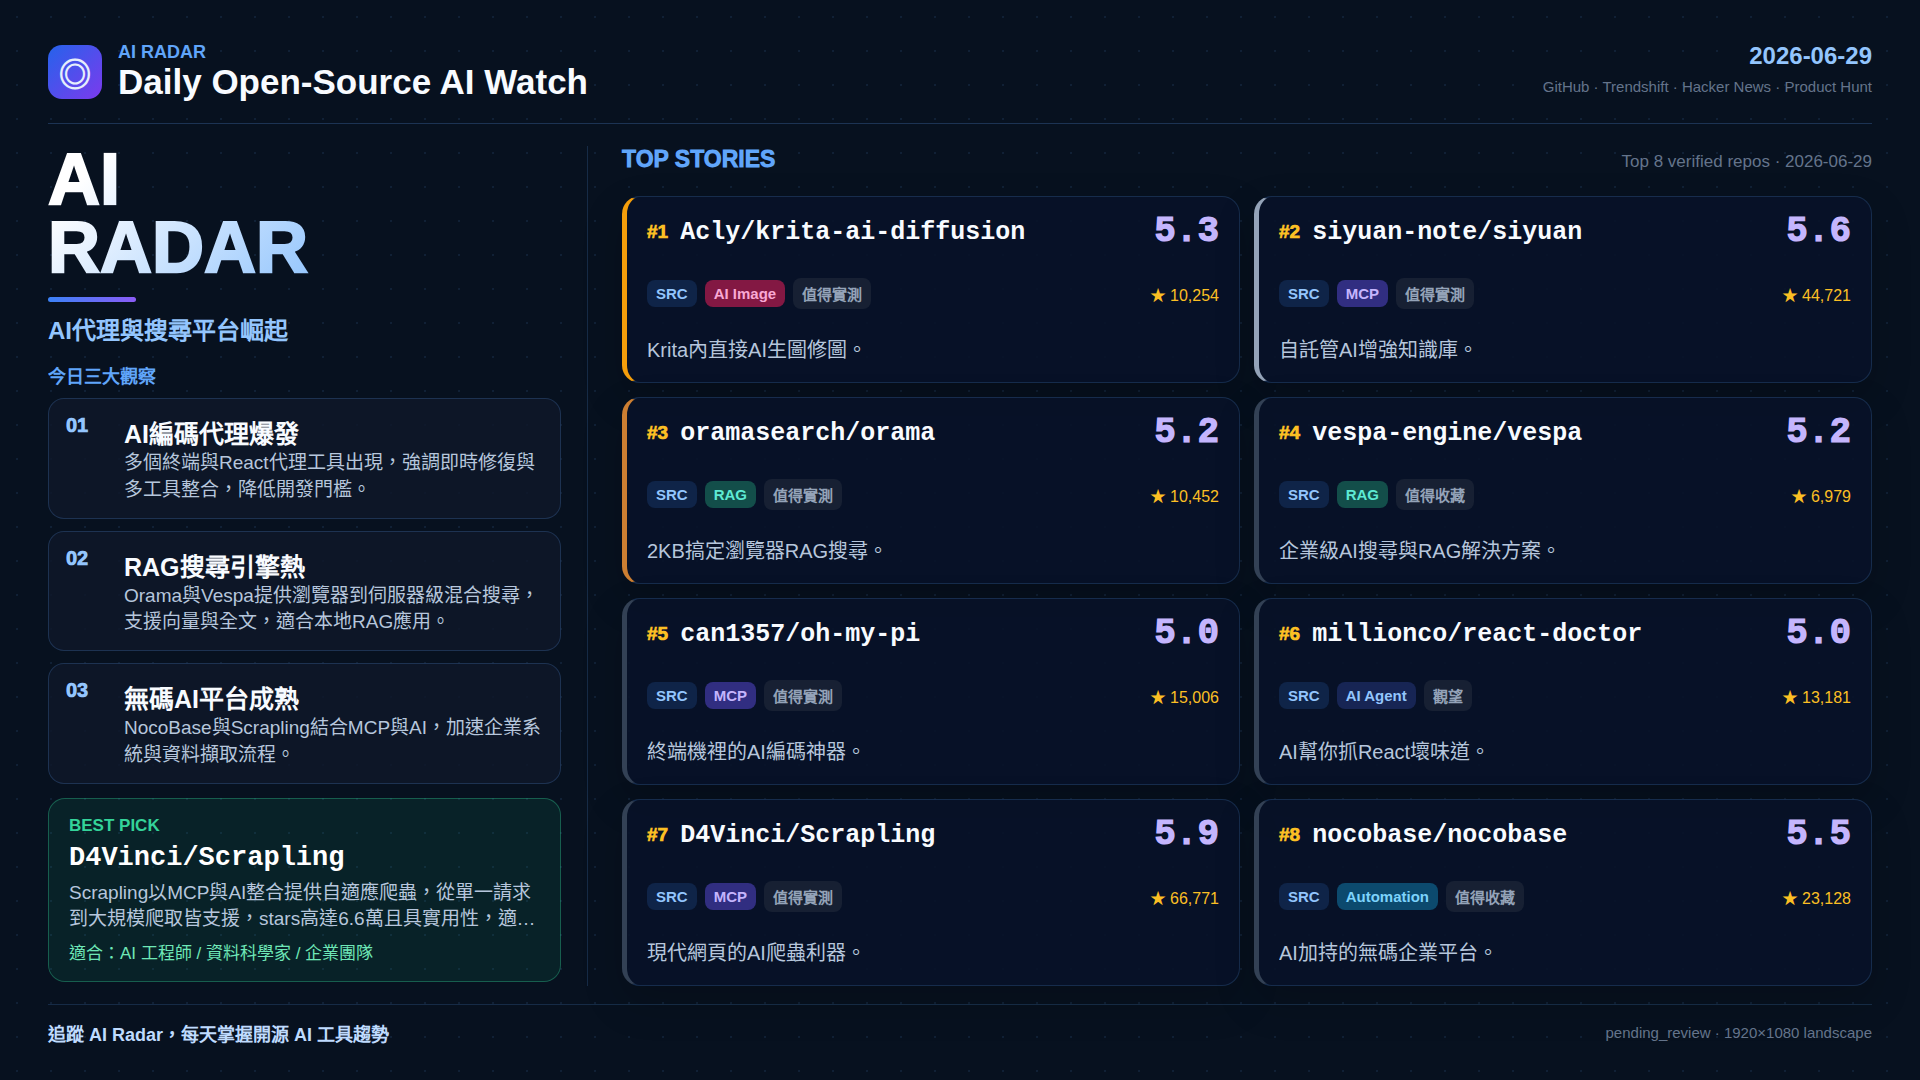Click the star count 15,006

point(1194,697)
